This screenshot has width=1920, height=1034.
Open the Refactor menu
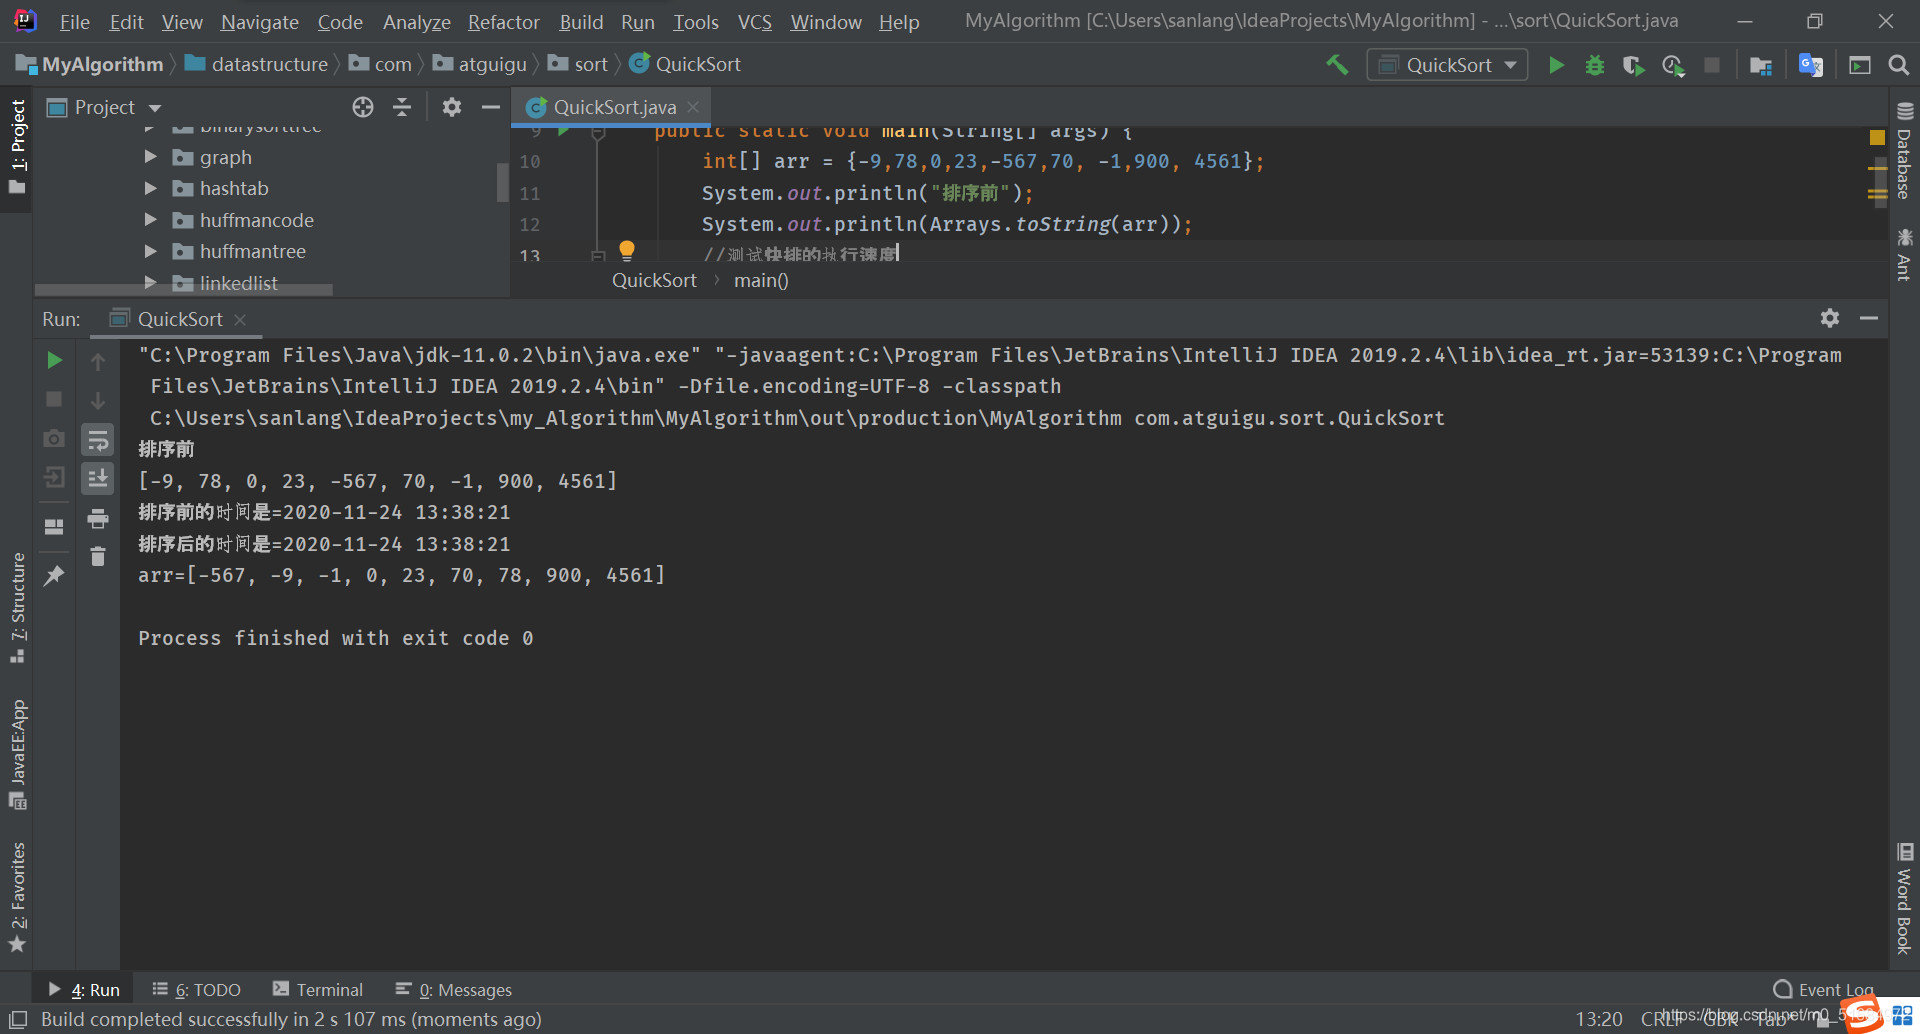503,22
